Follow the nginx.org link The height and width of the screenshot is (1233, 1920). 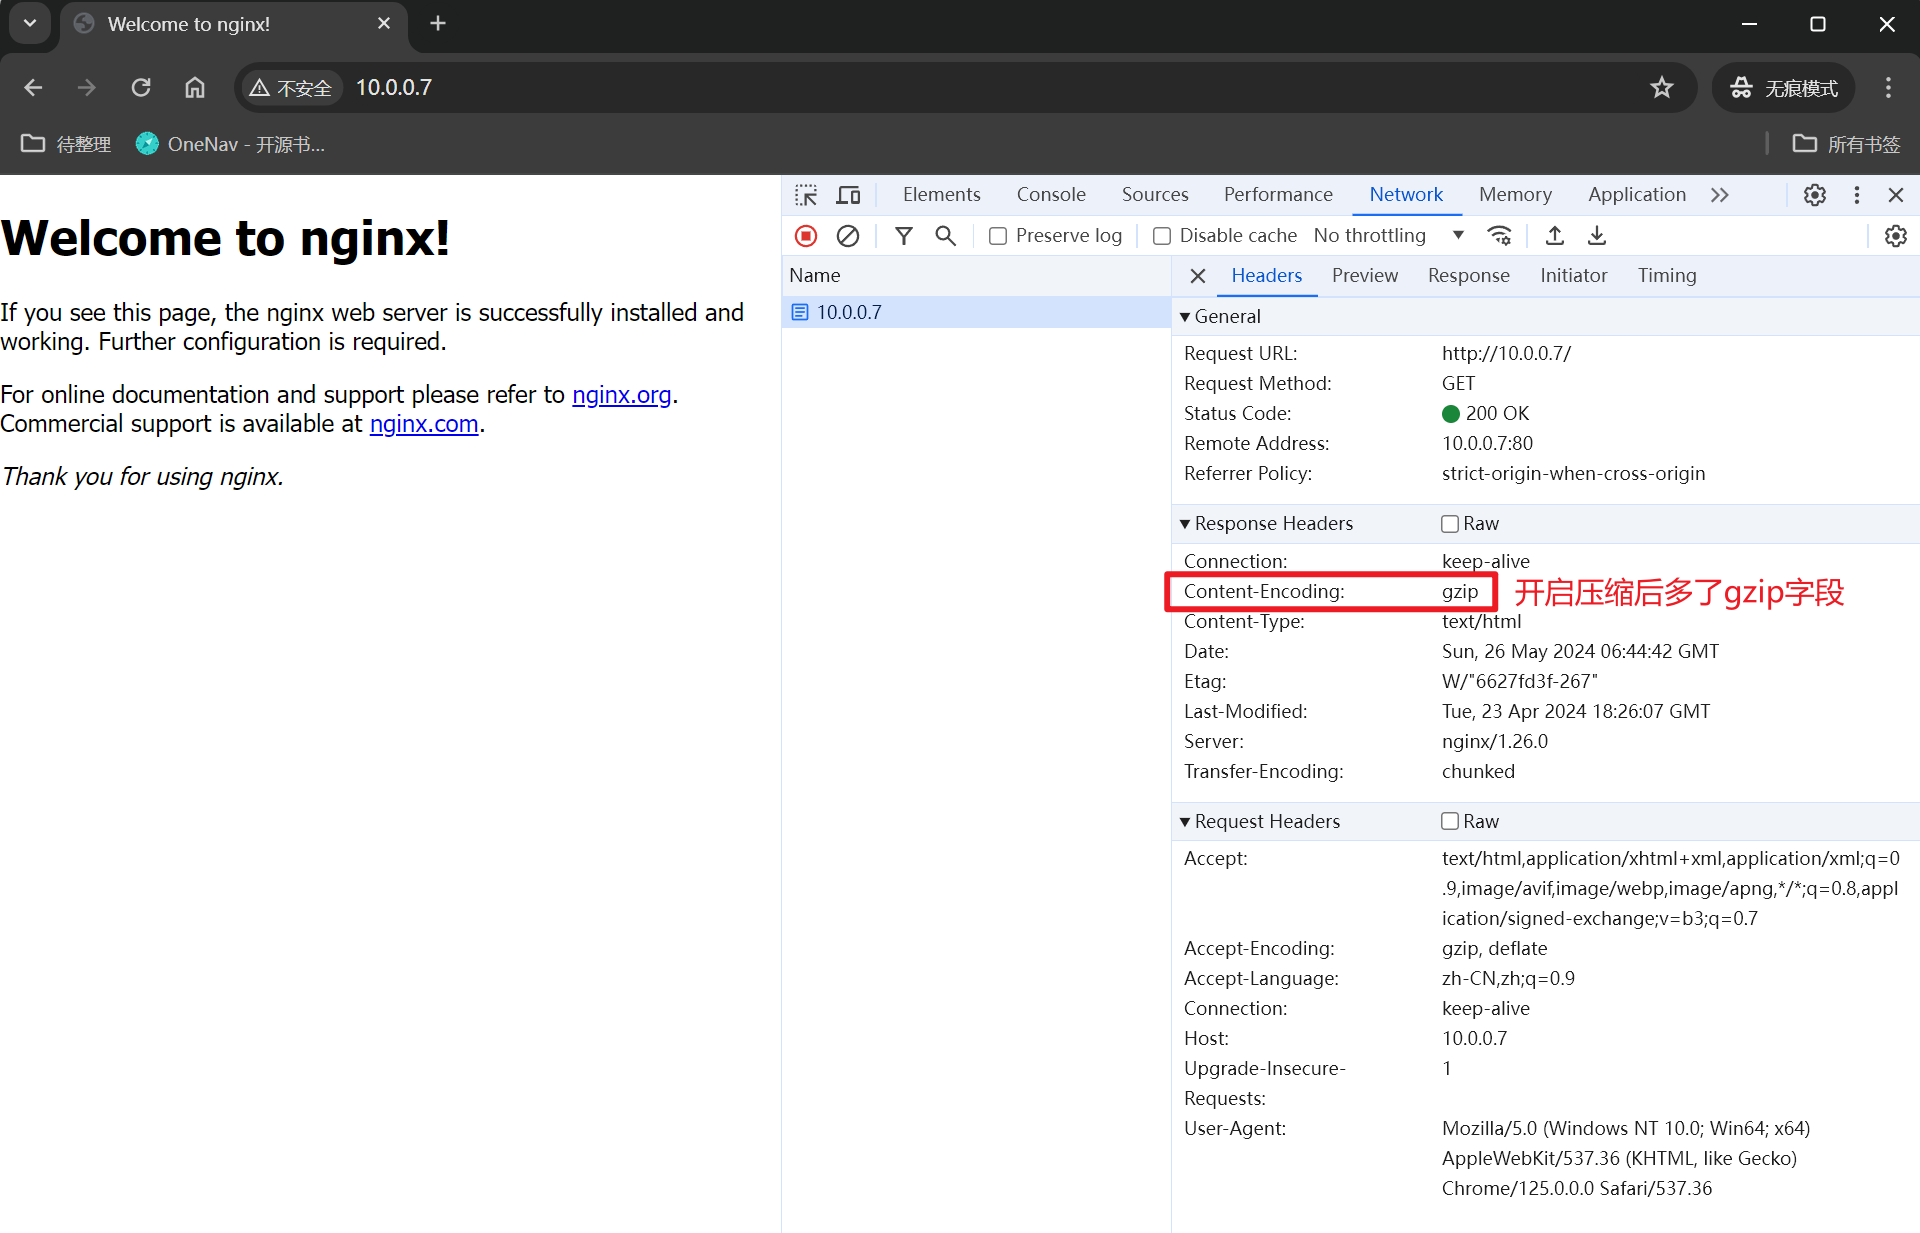(x=621, y=395)
